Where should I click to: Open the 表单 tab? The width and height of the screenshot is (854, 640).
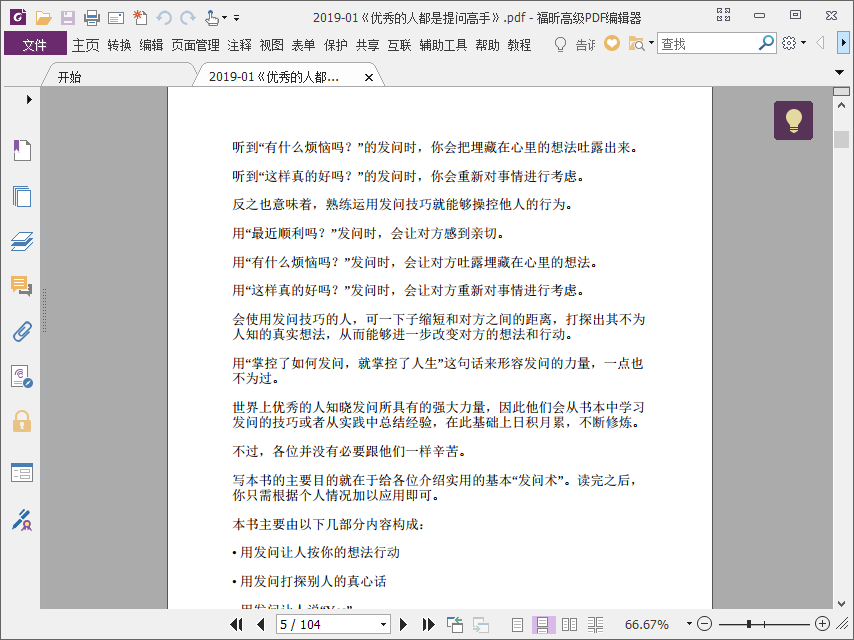303,45
